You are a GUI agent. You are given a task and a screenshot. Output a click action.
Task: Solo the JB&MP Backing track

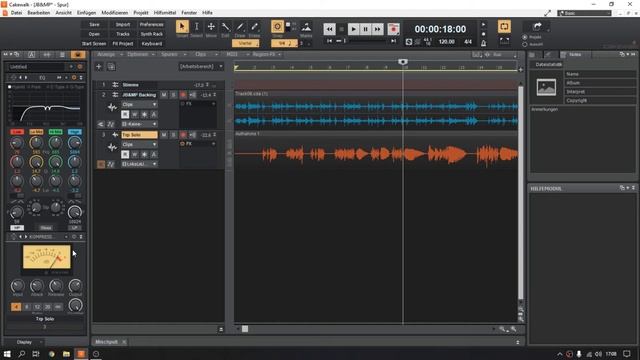coord(173,95)
